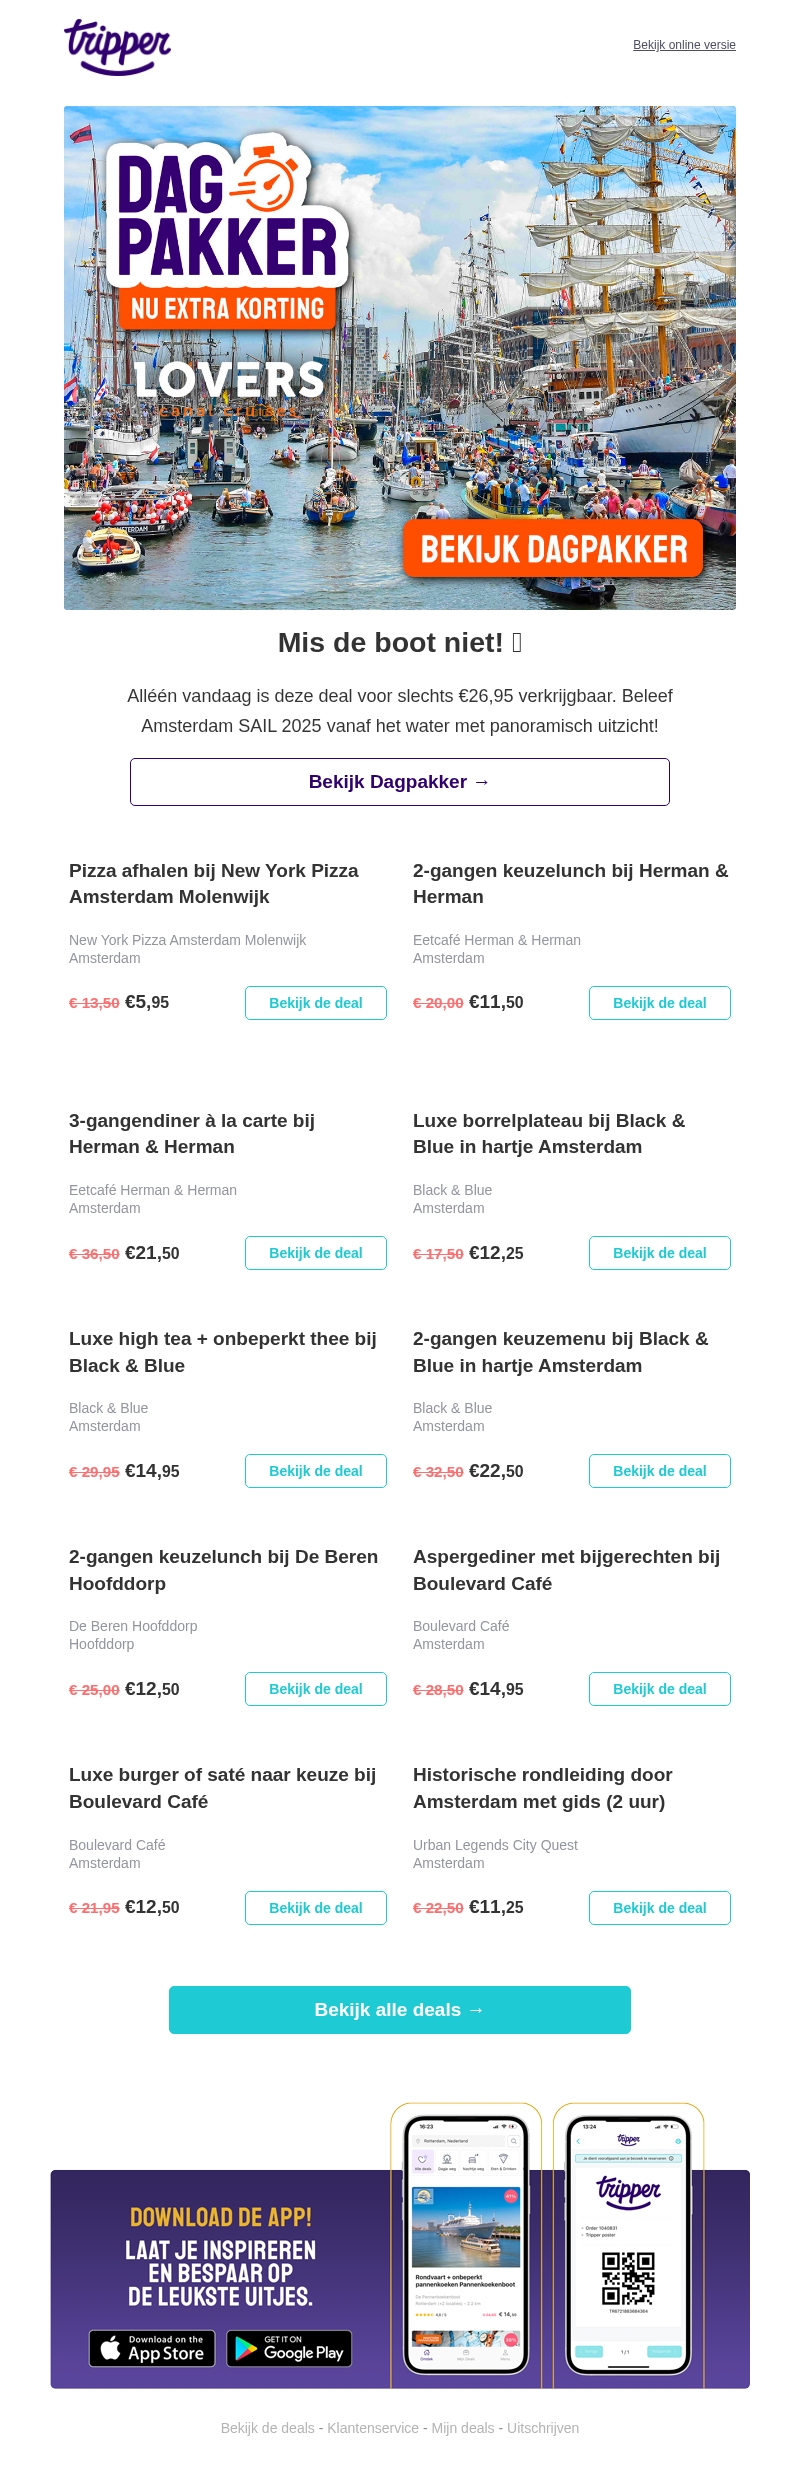
Task: View the New York Pizza deal
Action: [x=315, y=1003]
